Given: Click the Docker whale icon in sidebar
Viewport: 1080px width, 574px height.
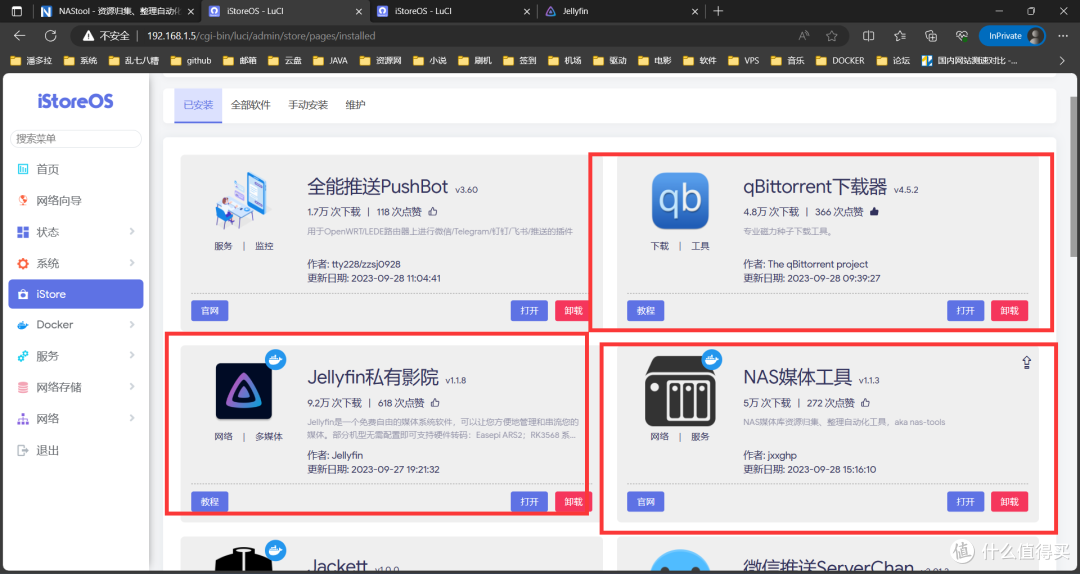Looking at the screenshot, I should pyautogui.click(x=23, y=325).
